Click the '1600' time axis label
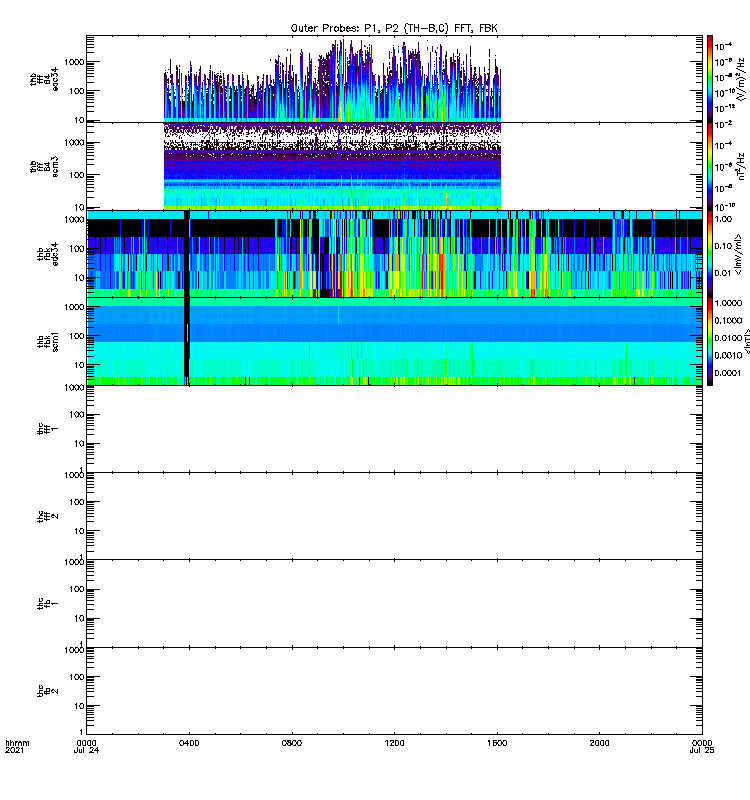The image size is (750, 800). point(497,743)
